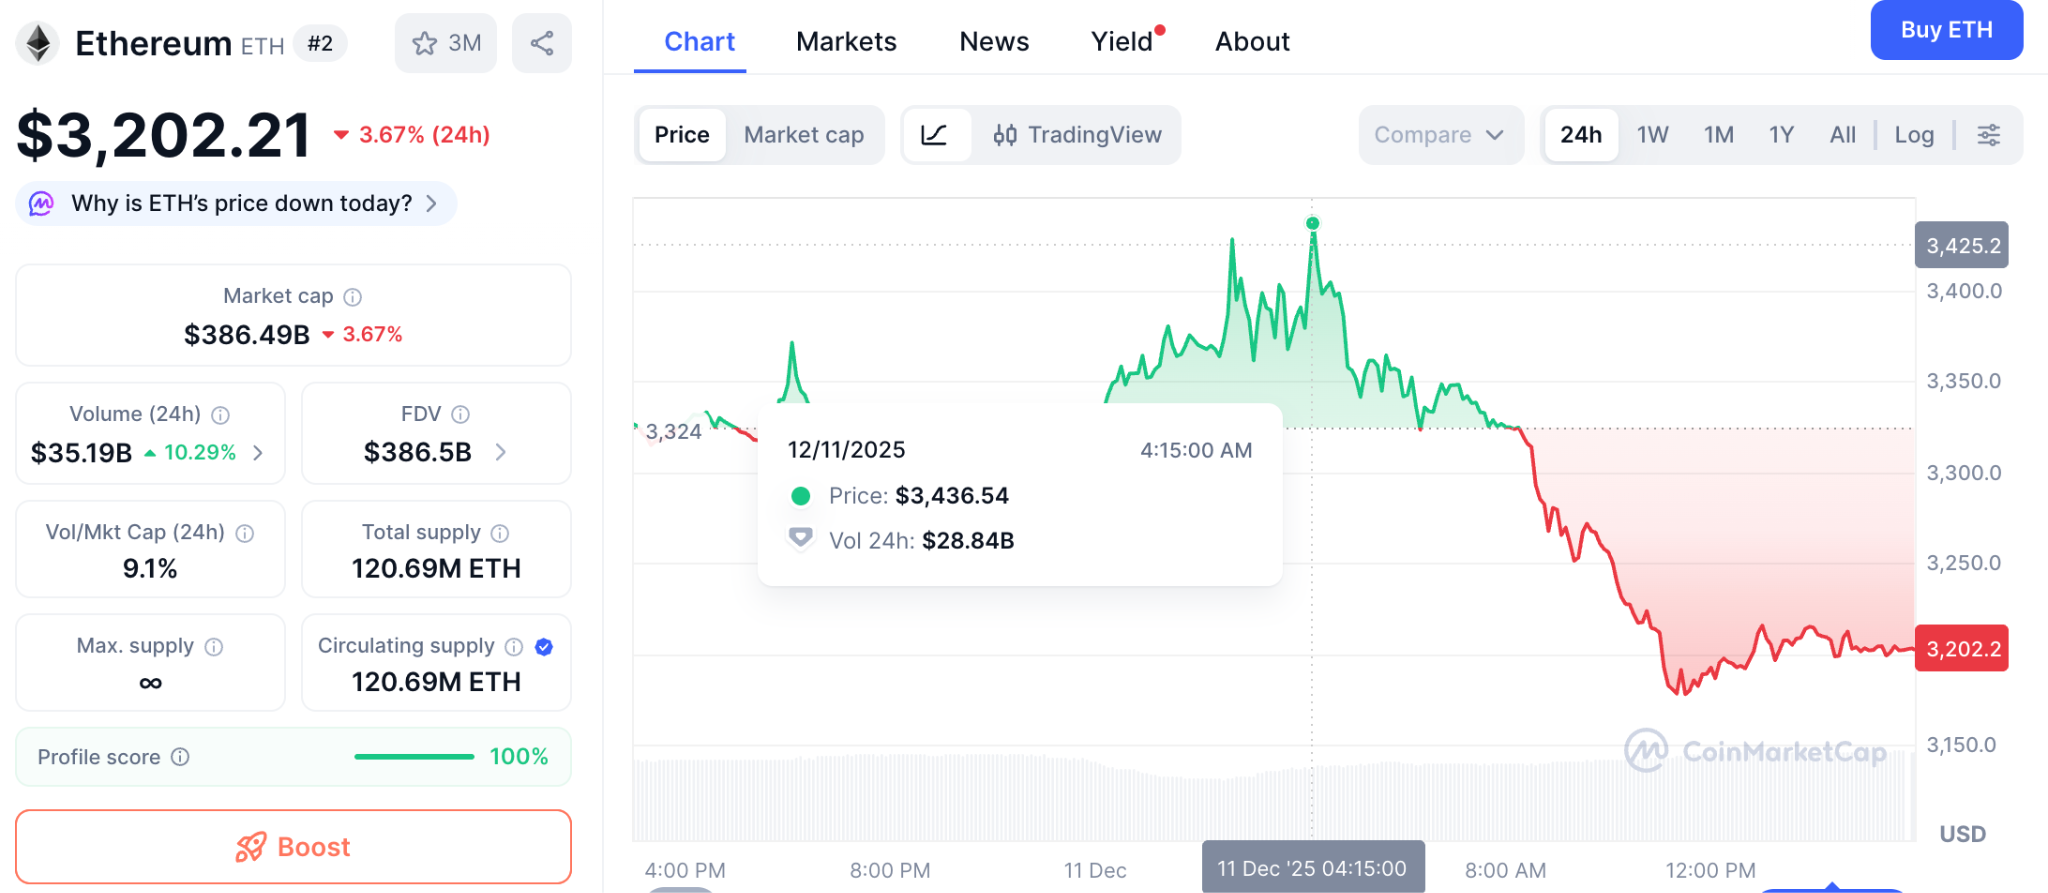The height and width of the screenshot is (893, 2048).
Task: Click the 9.1% Vol/Mkt Cap value
Action: 150,569
